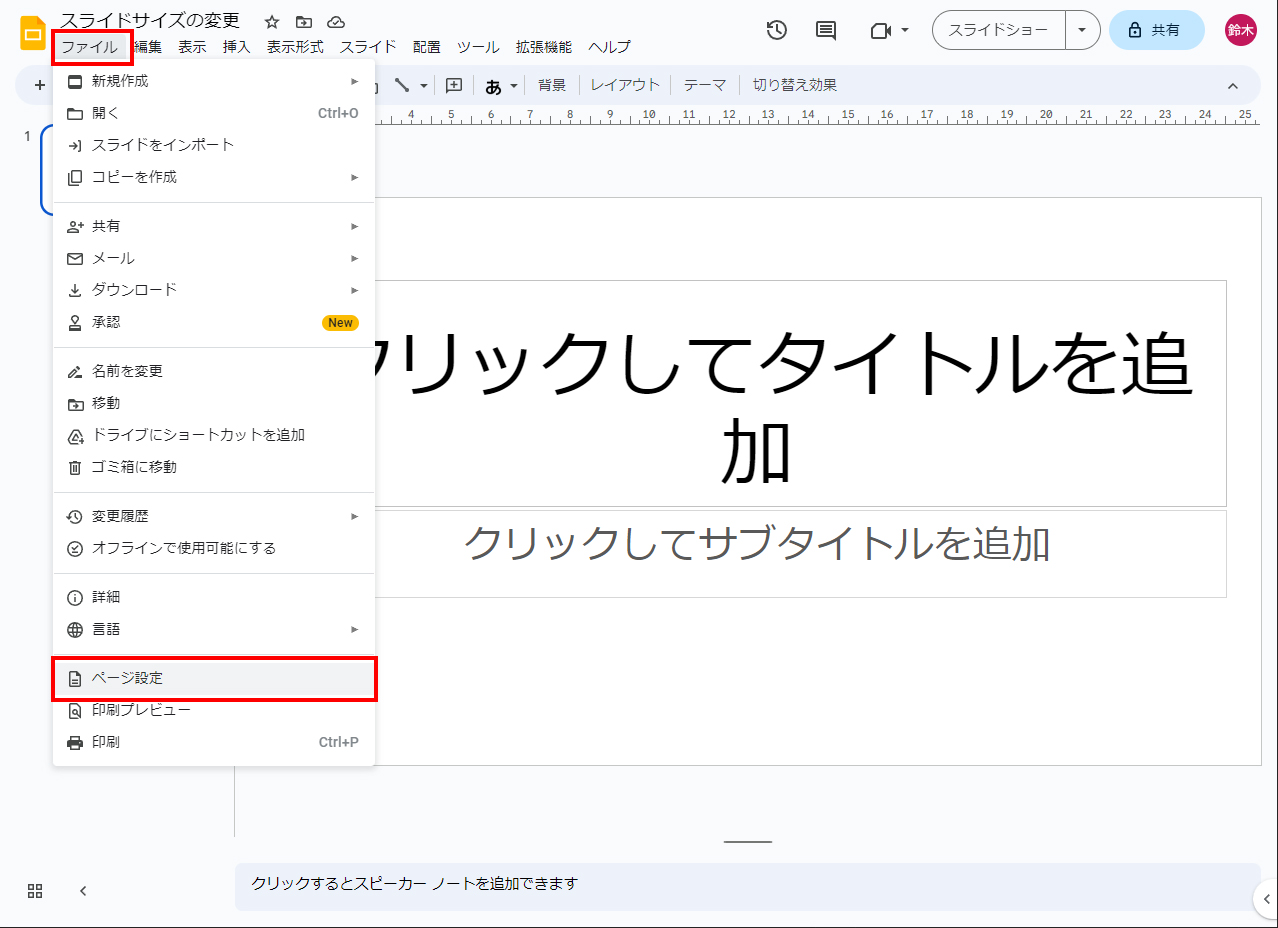Click the Google Slides home logo
The image size is (1278, 928).
[x=33, y=33]
